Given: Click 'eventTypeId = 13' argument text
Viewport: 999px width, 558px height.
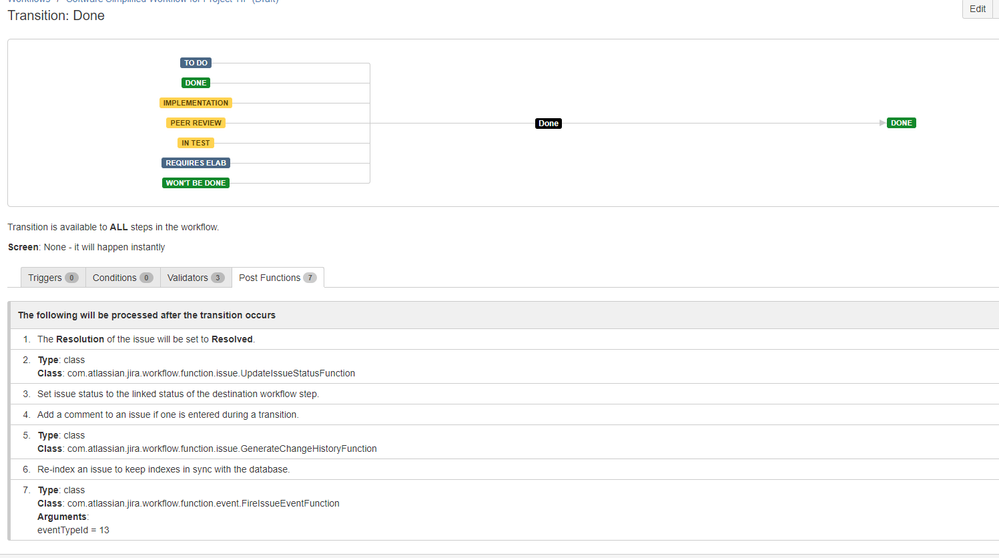Looking at the screenshot, I should click(73, 530).
